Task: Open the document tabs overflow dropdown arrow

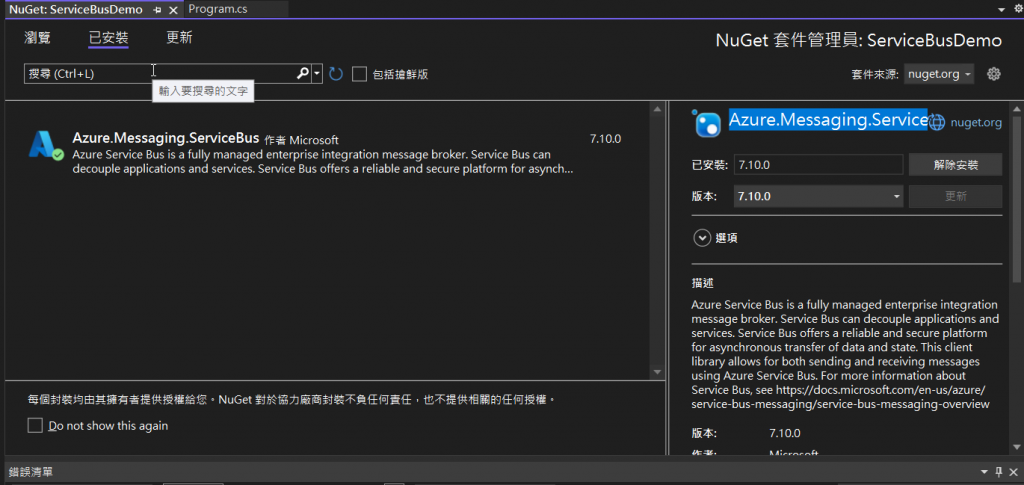Action: point(1000,10)
